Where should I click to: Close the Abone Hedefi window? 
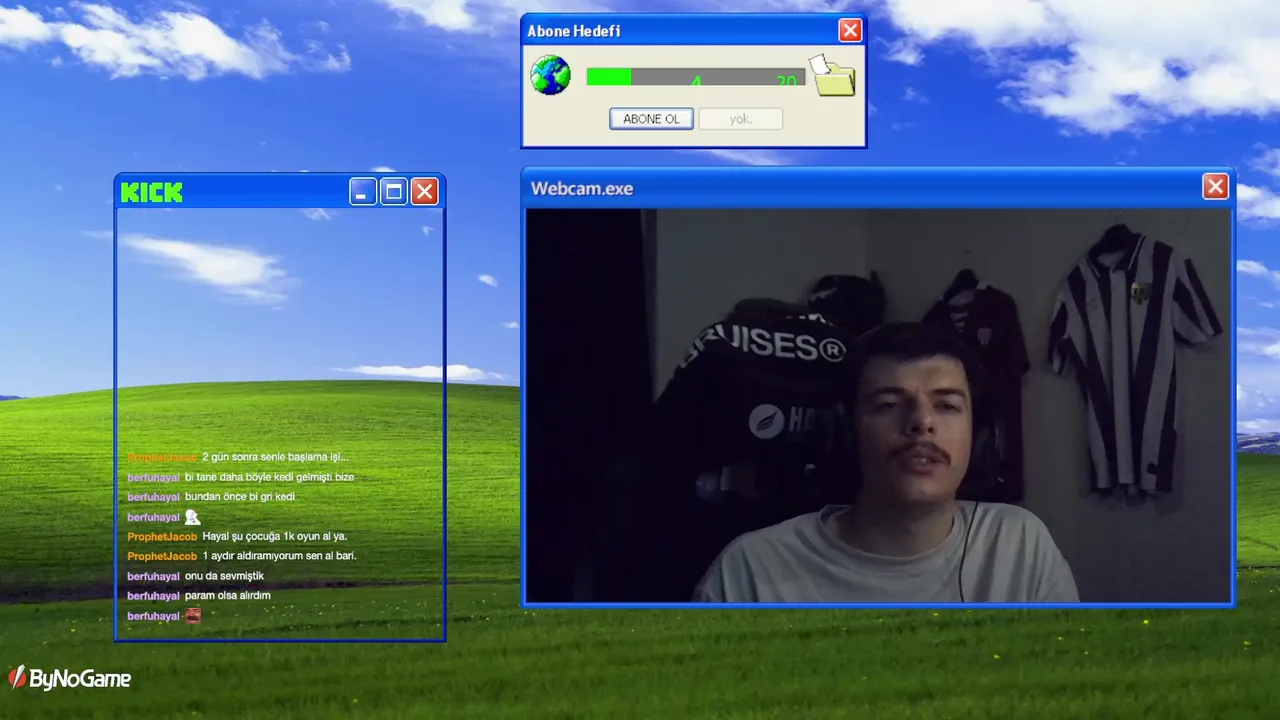click(x=850, y=30)
